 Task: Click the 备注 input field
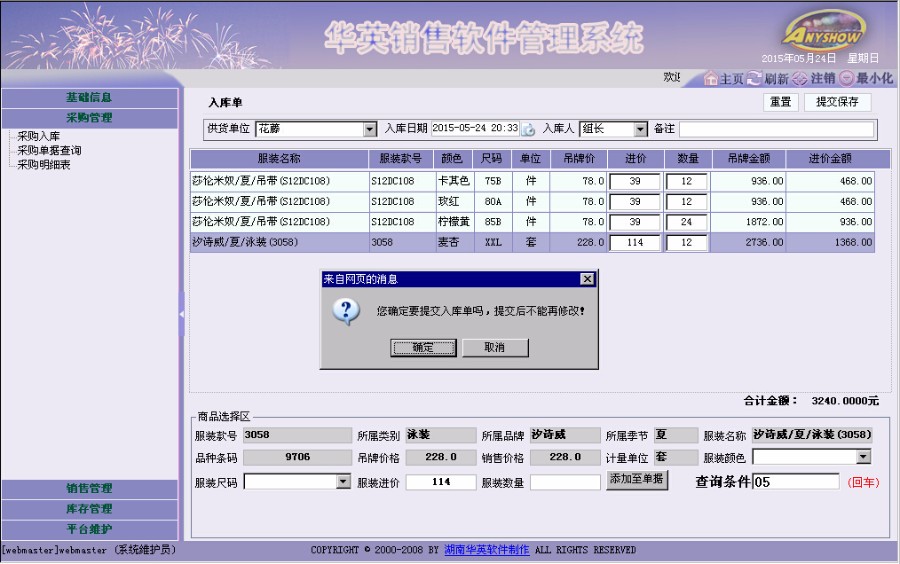[x=777, y=129]
